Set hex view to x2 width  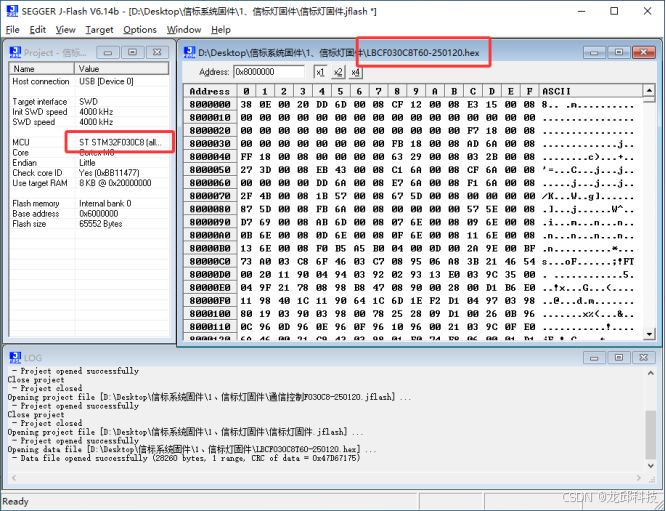[x=338, y=72]
